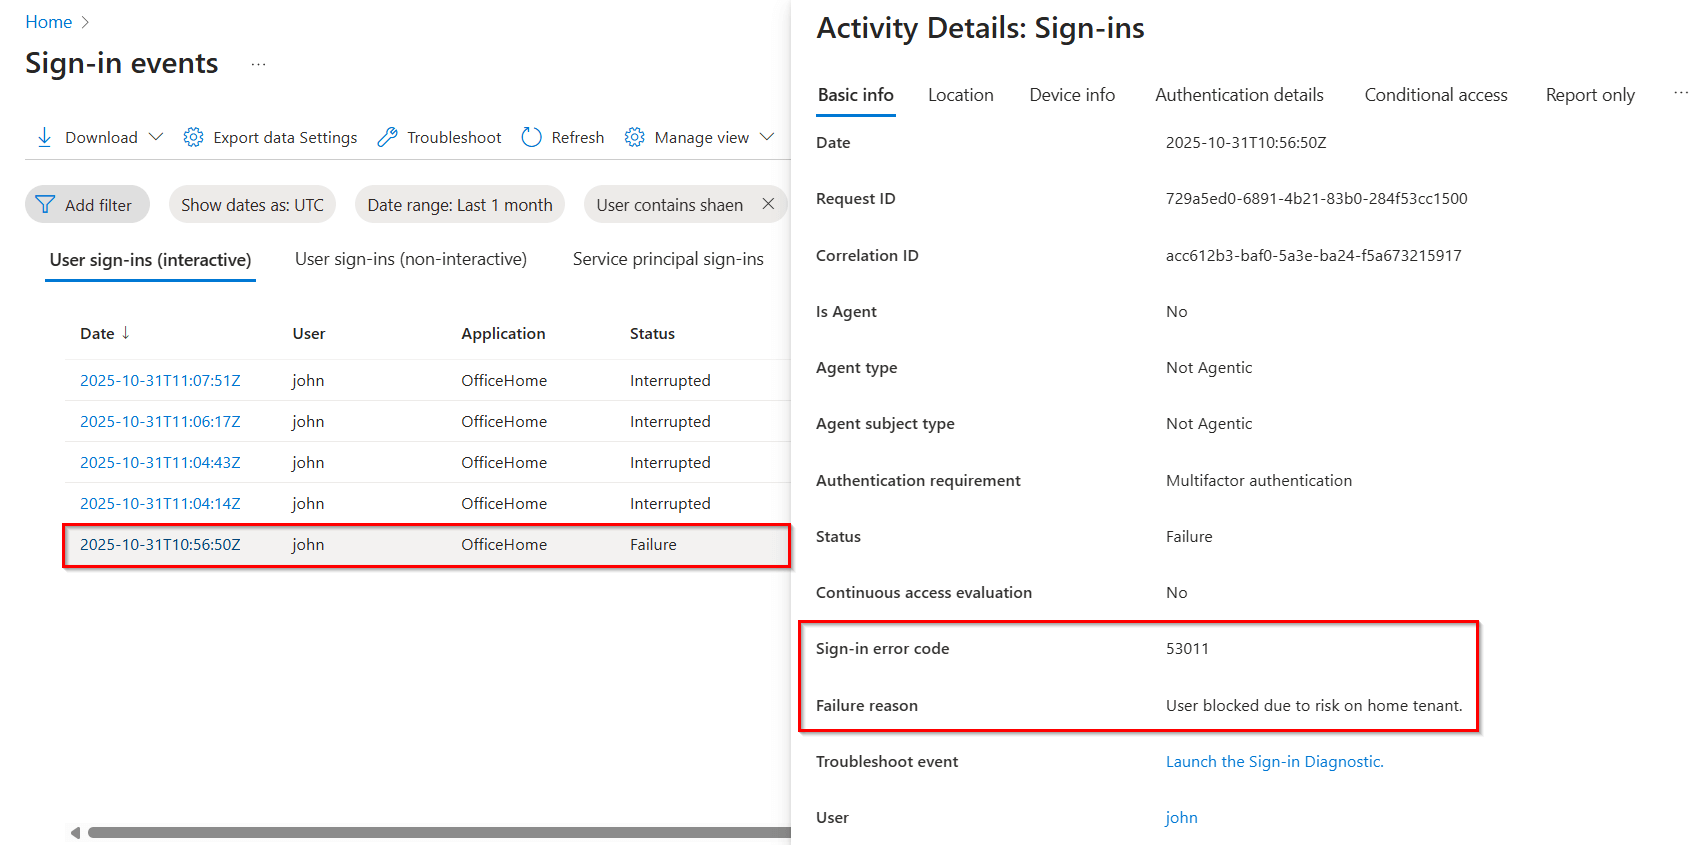This screenshot has width=1704, height=845.
Task: Switch to the Location tab
Action: point(961,95)
